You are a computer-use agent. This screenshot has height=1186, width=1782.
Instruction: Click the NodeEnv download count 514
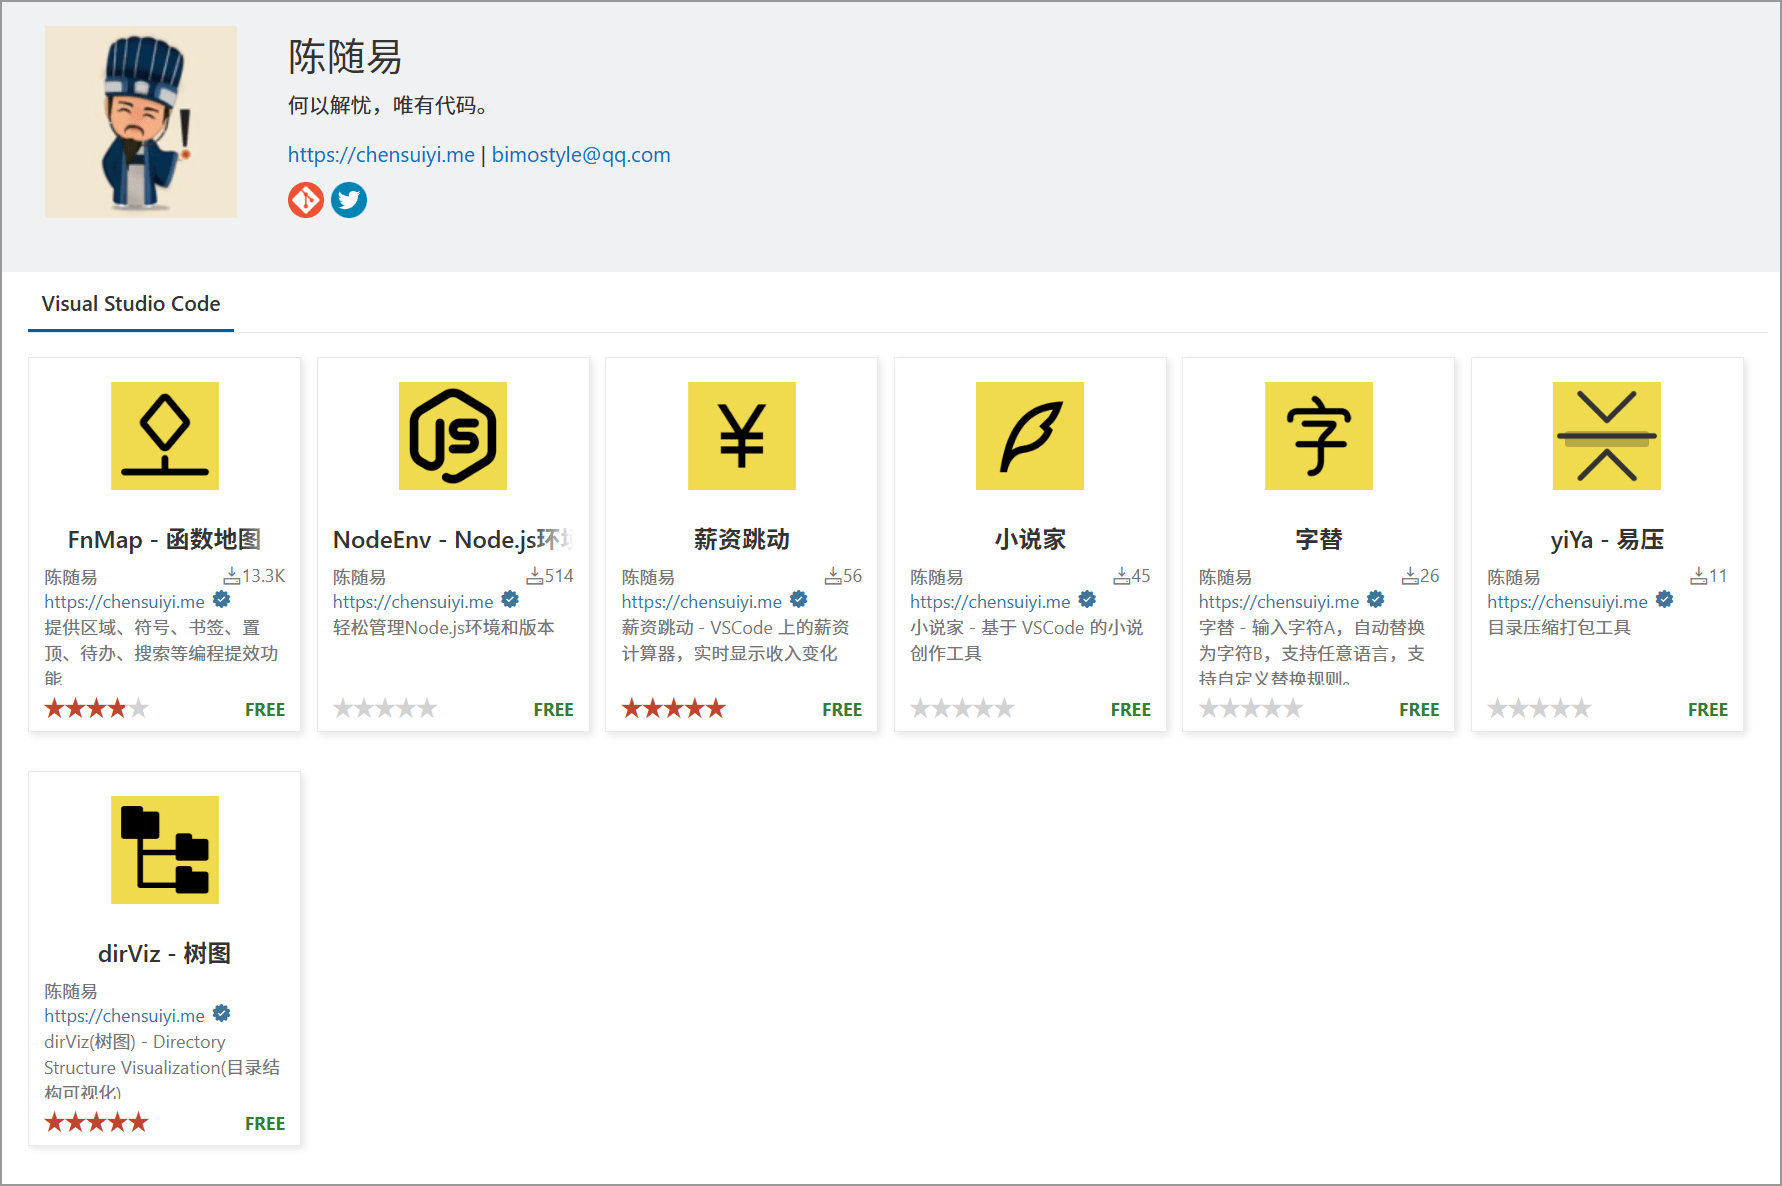tap(550, 576)
